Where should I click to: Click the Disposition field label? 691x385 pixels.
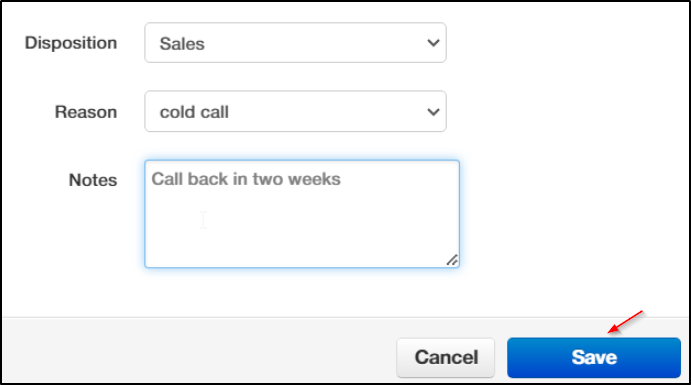71,43
